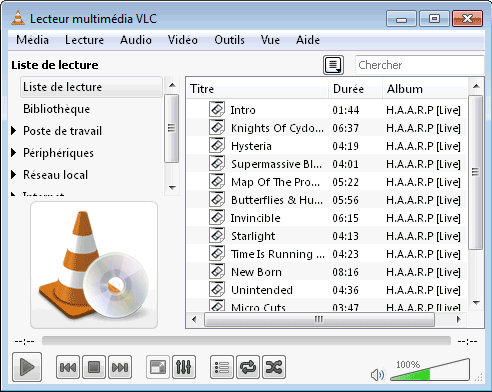The image size is (492, 392).
Task: Select Liste de lecture in sidebar
Action: pos(91,87)
